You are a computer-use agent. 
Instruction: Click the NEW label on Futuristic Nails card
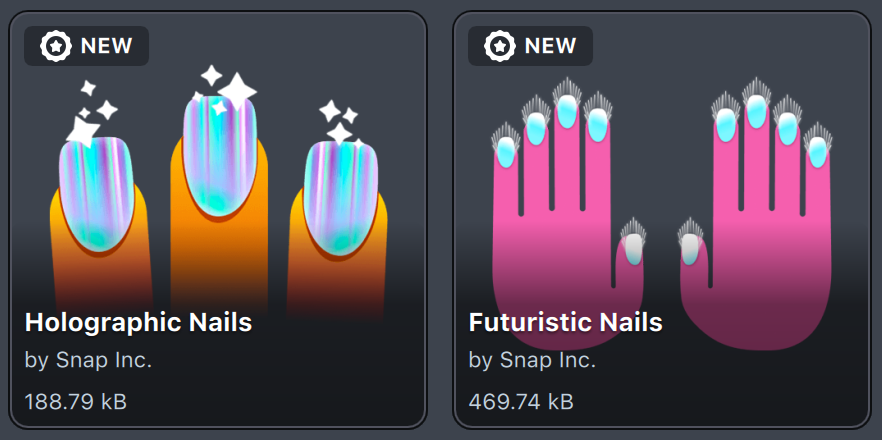[551, 46]
